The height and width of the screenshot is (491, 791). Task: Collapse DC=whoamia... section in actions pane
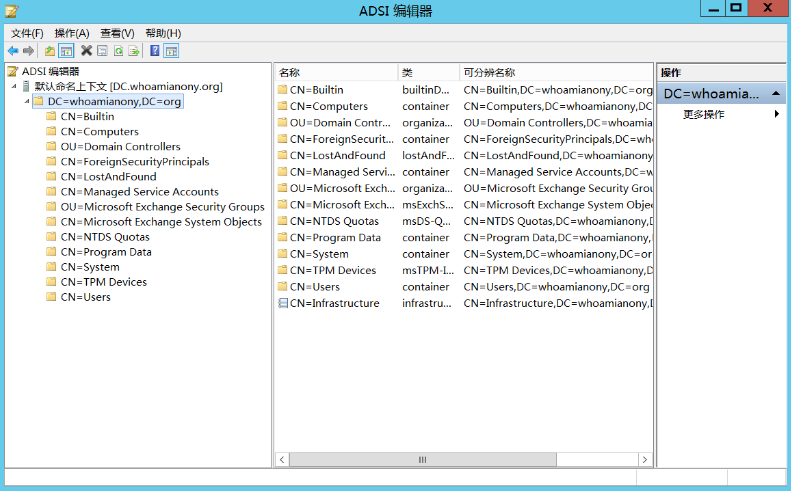776,93
